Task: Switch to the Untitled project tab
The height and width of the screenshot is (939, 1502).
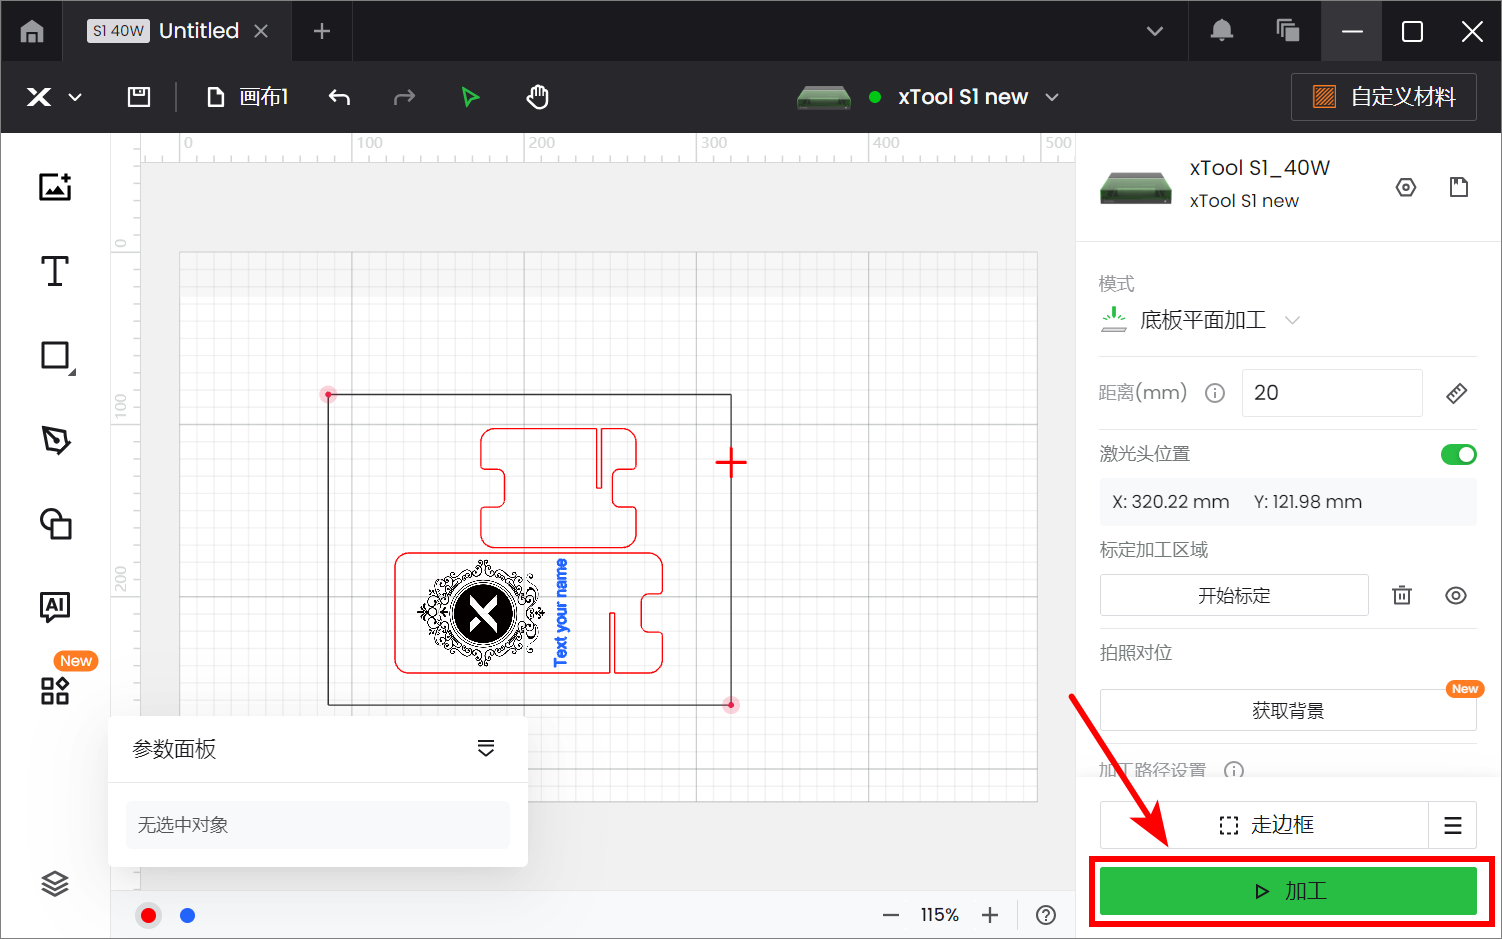Action: (198, 31)
